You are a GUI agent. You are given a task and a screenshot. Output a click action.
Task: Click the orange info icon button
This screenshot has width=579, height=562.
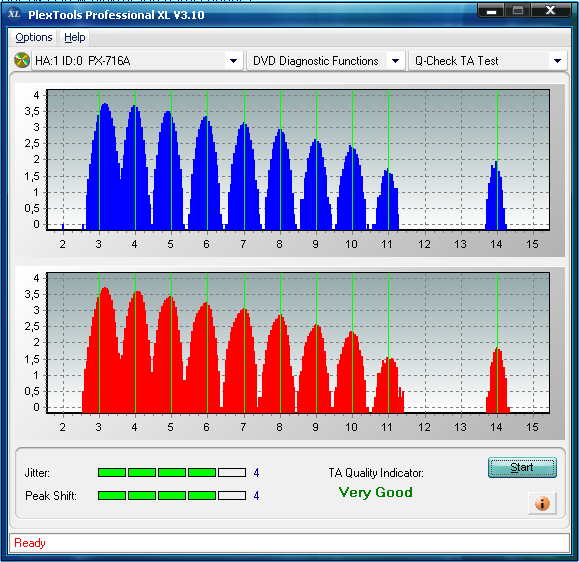(542, 503)
